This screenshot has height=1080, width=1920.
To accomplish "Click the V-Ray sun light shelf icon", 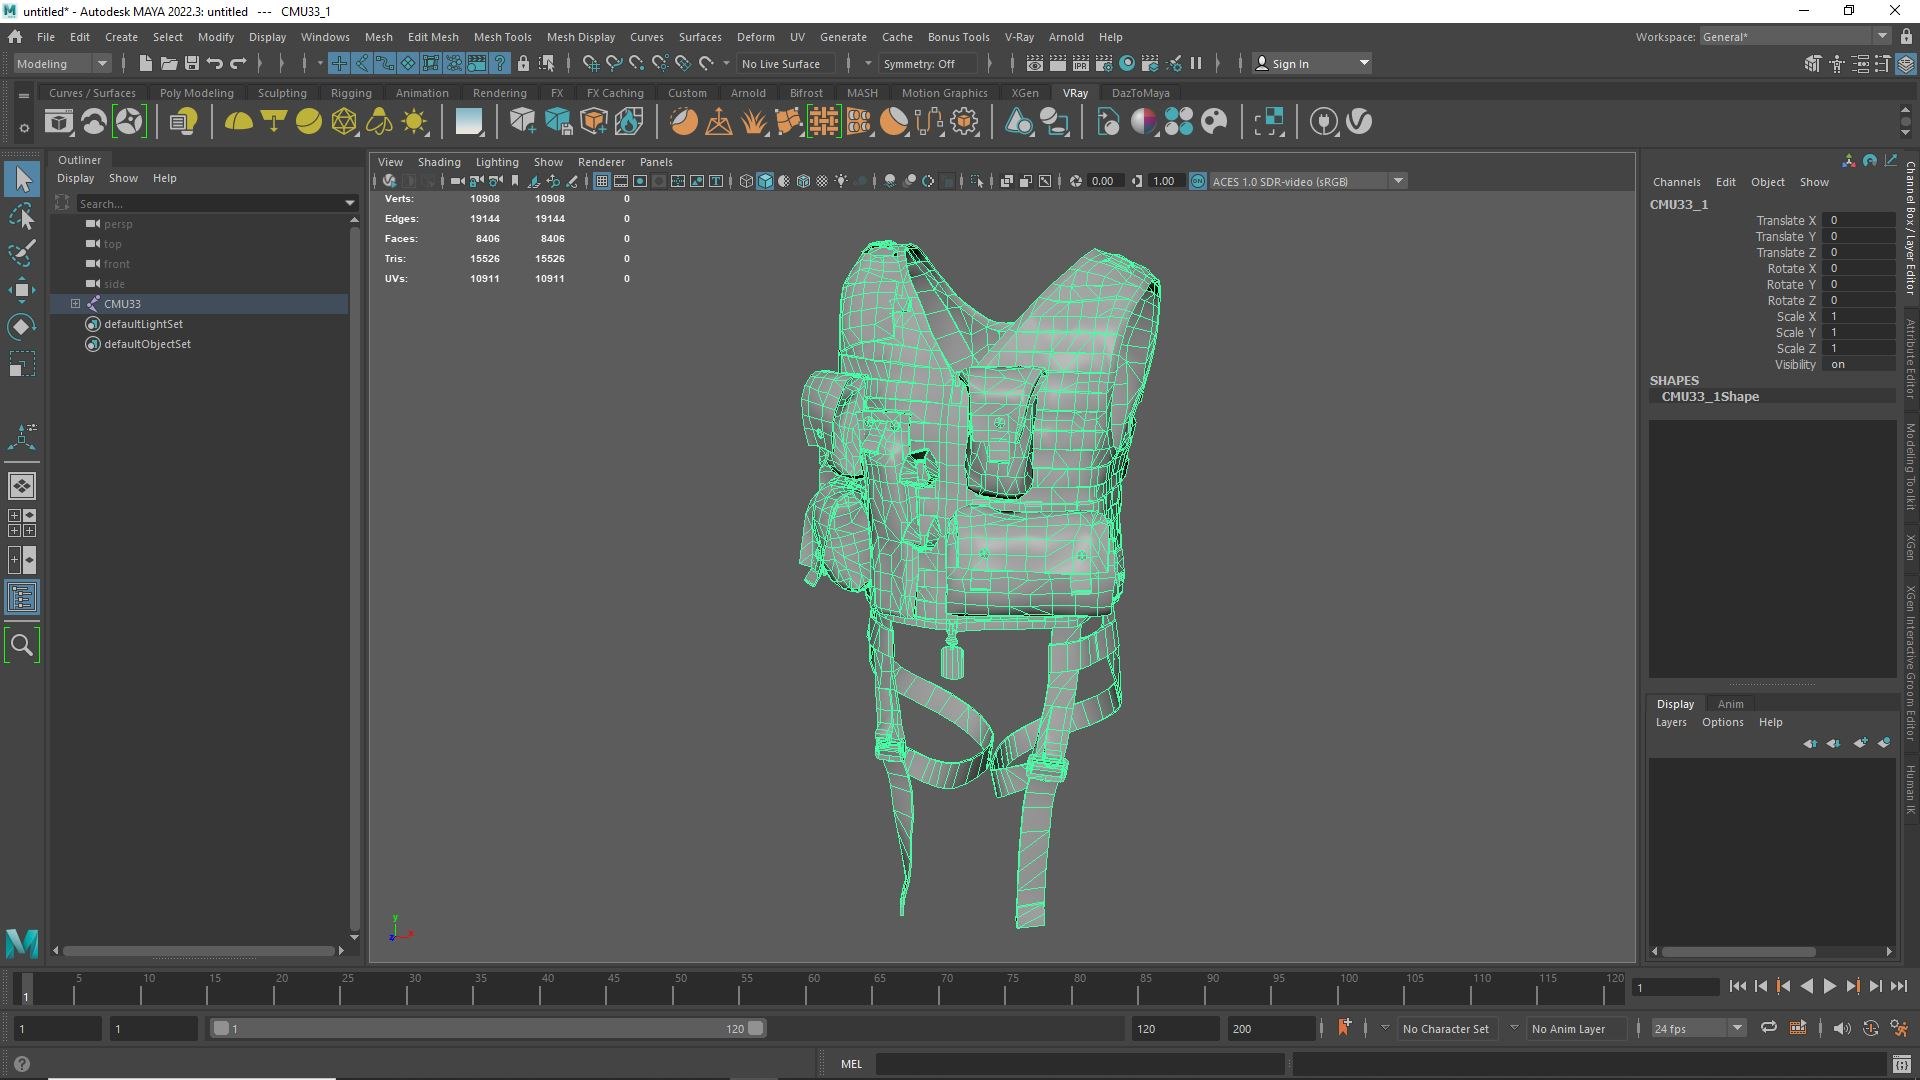I will (x=414, y=122).
